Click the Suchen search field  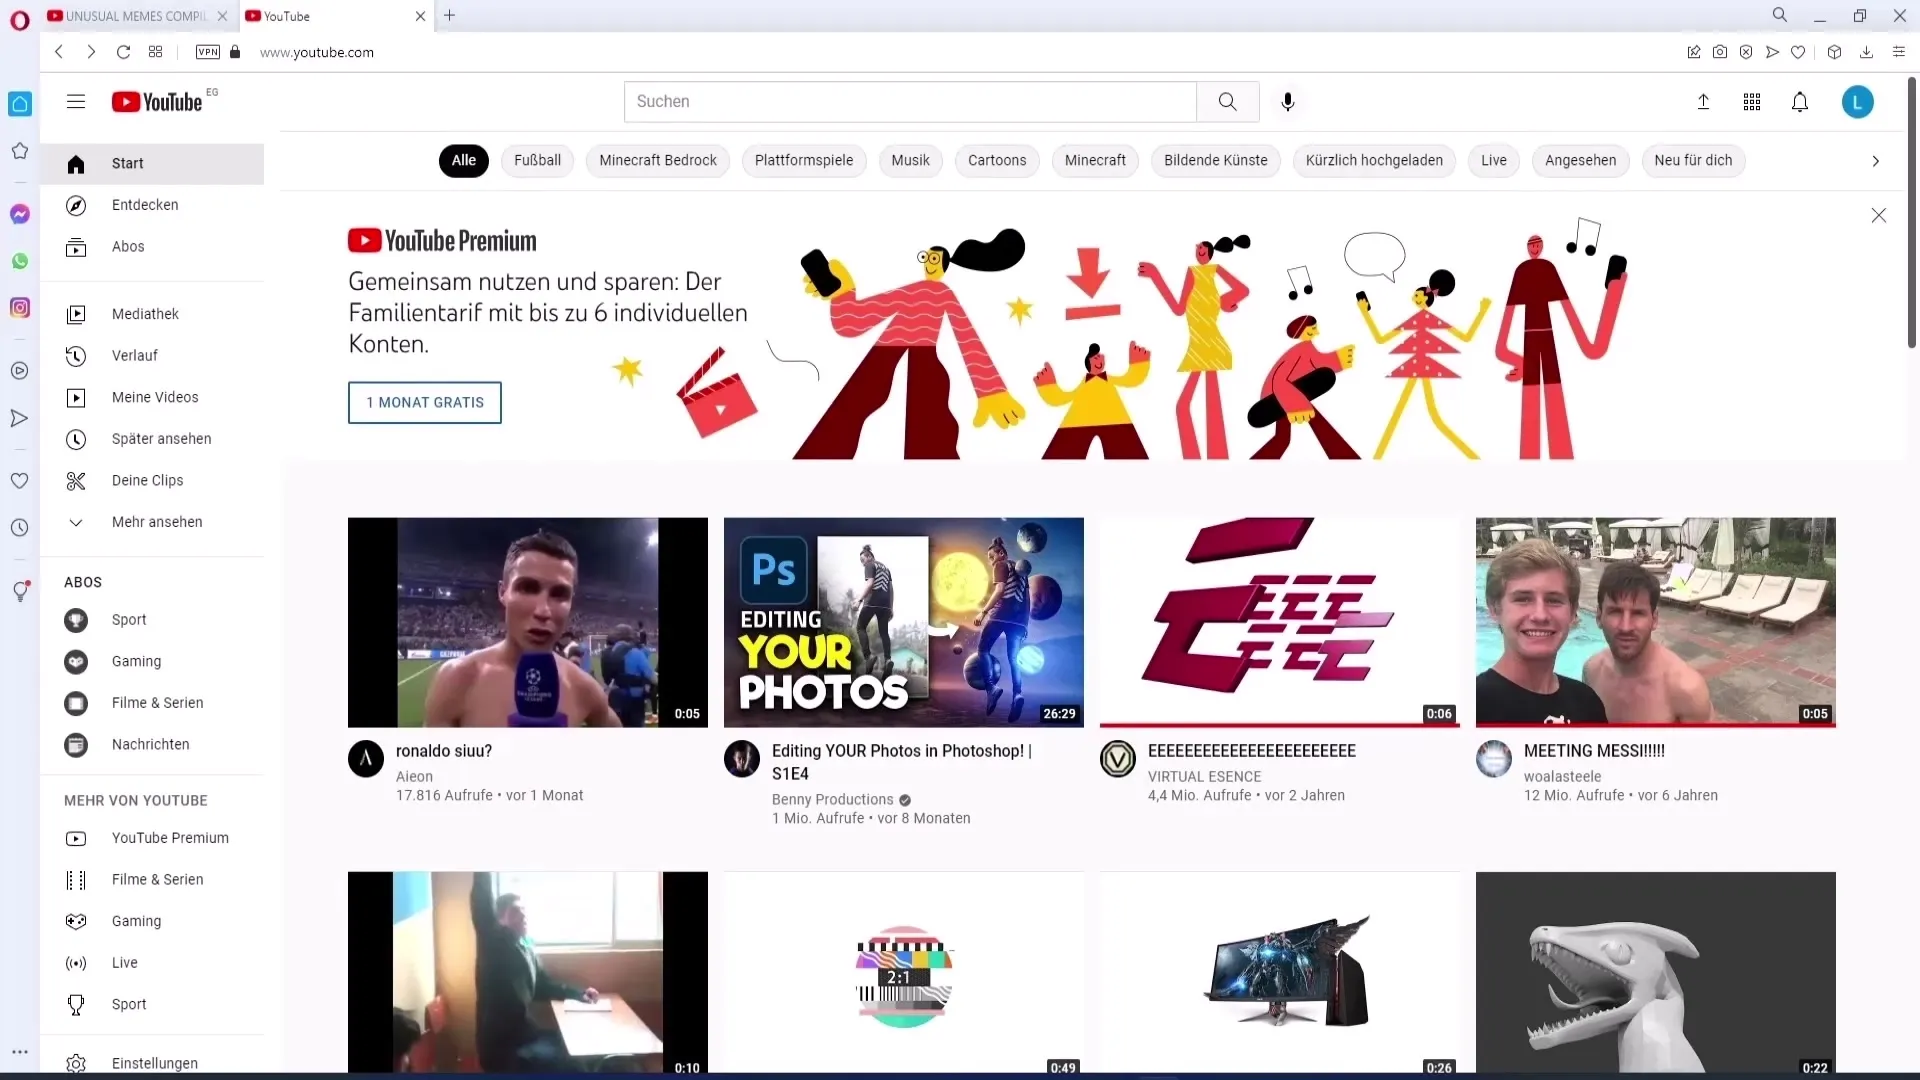pyautogui.click(x=910, y=101)
